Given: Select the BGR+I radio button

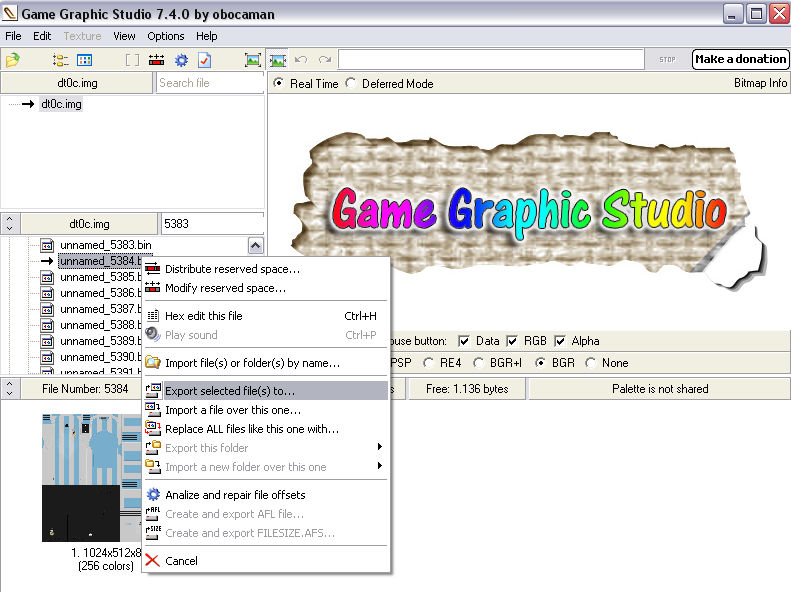Looking at the screenshot, I should point(478,363).
